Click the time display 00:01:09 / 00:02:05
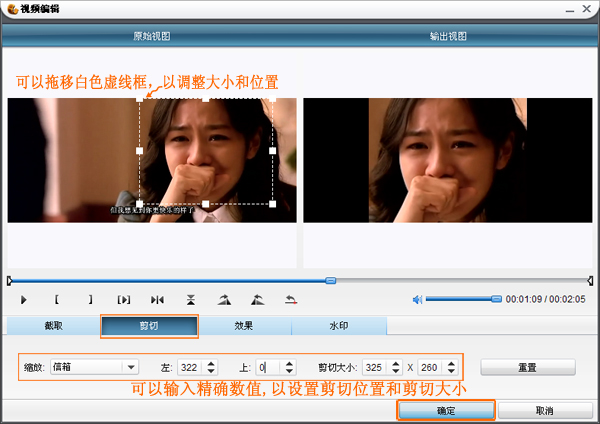Screen dimensions: 600x424 545,299
